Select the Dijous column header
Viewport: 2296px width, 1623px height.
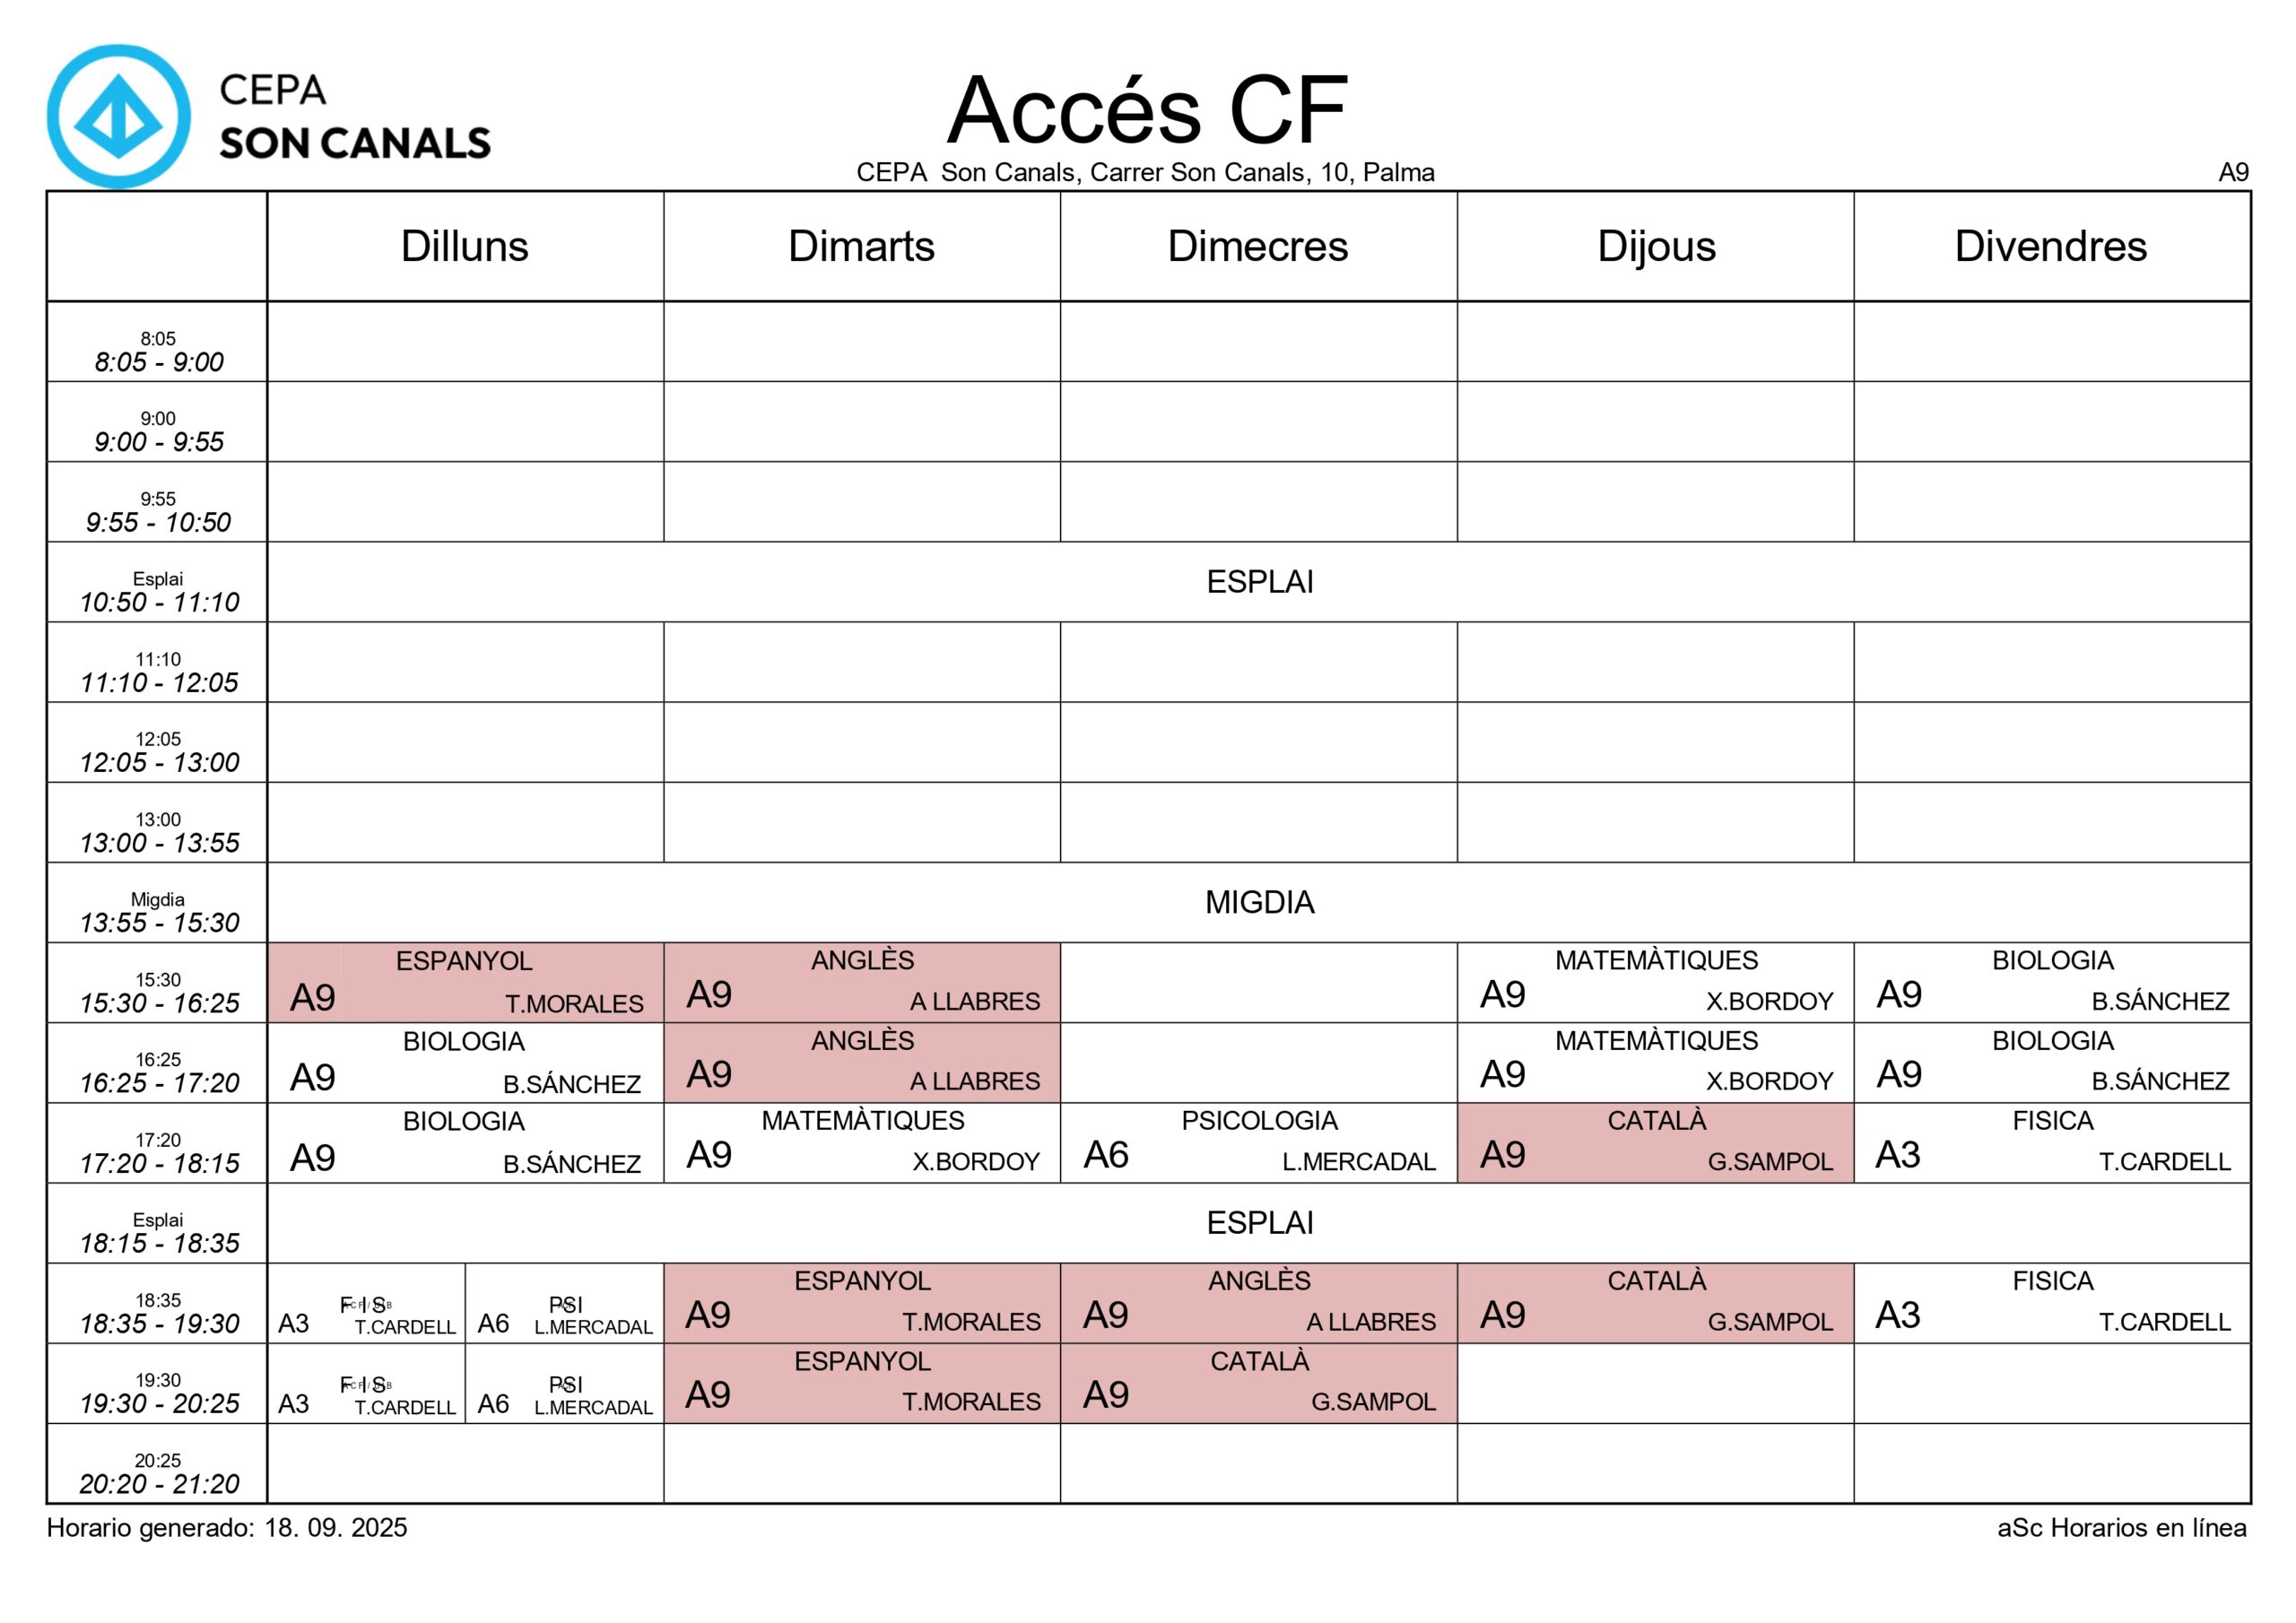[1656, 246]
